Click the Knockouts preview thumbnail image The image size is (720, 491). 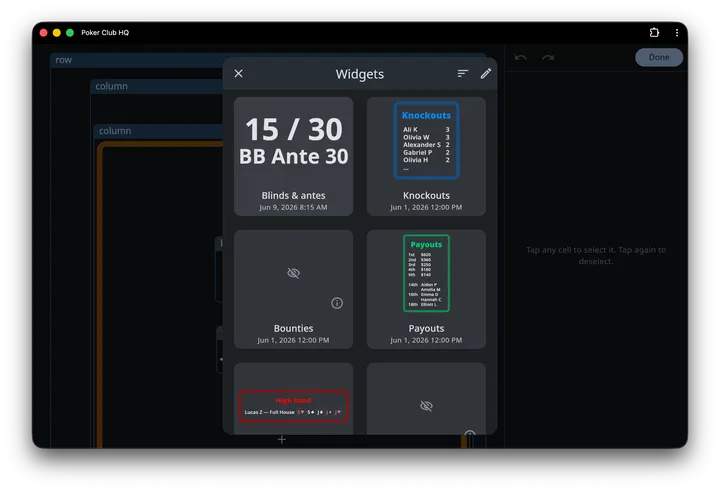tap(426, 140)
